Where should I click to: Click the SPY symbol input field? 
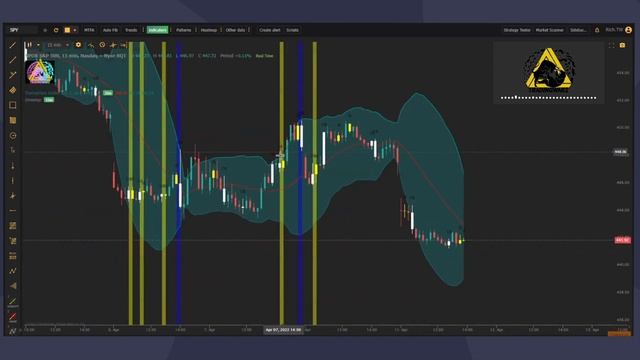point(23,30)
